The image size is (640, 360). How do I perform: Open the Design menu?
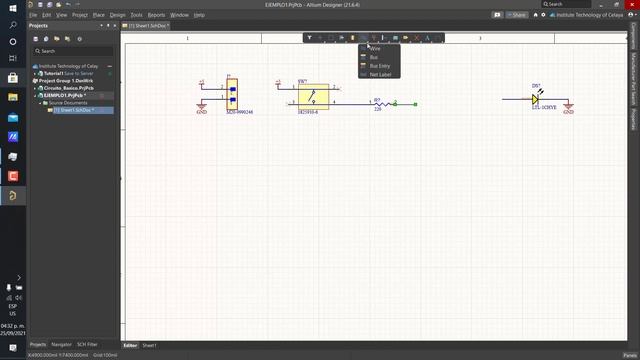point(118,15)
